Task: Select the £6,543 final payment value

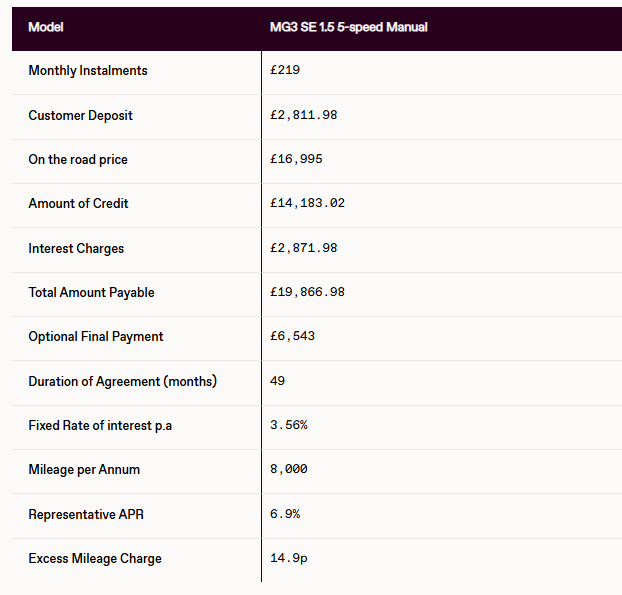Action: 292,336
